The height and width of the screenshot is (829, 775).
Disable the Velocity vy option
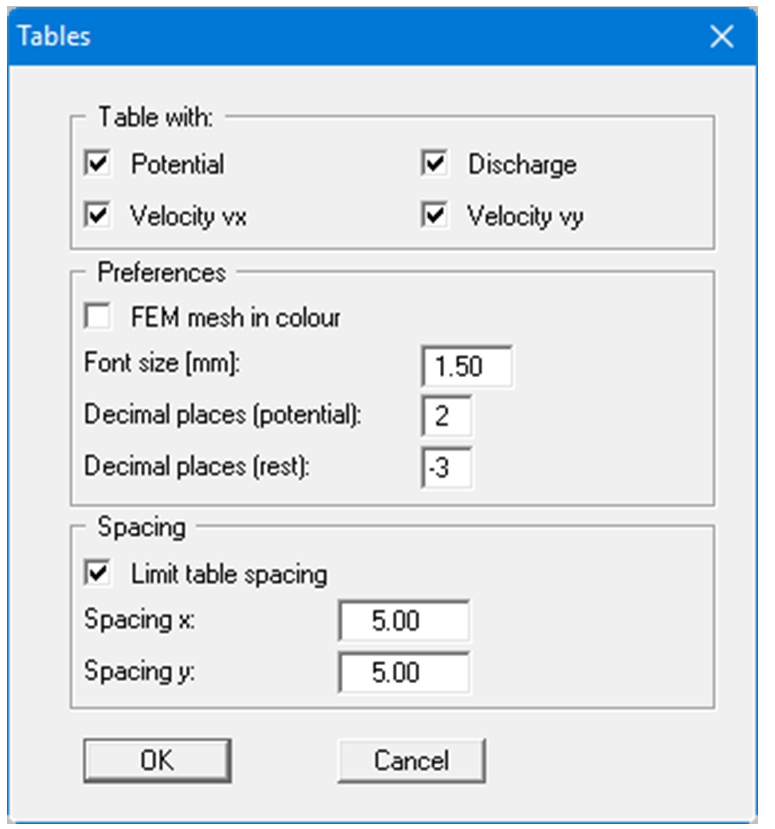point(434,216)
